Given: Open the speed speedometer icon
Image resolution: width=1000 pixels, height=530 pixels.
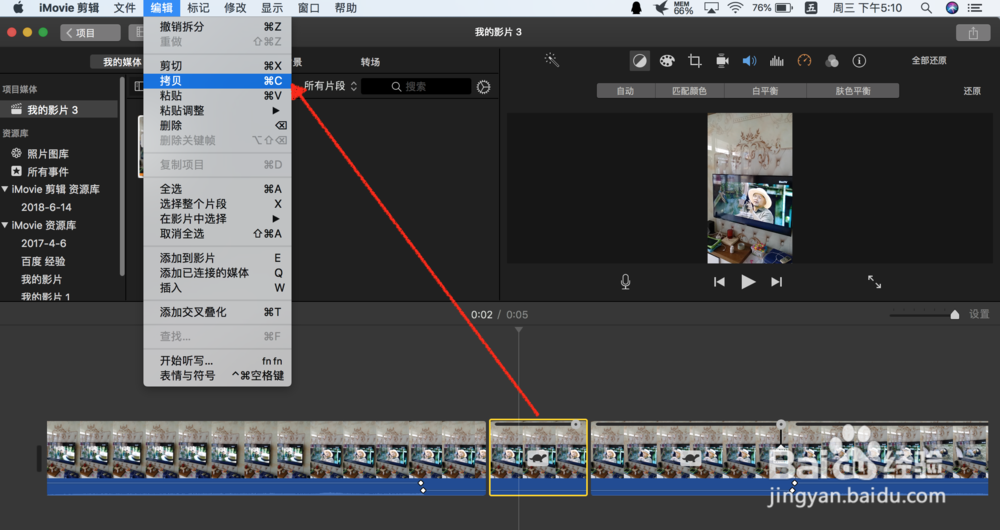Looking at the screenshot, I should point(804,61).
